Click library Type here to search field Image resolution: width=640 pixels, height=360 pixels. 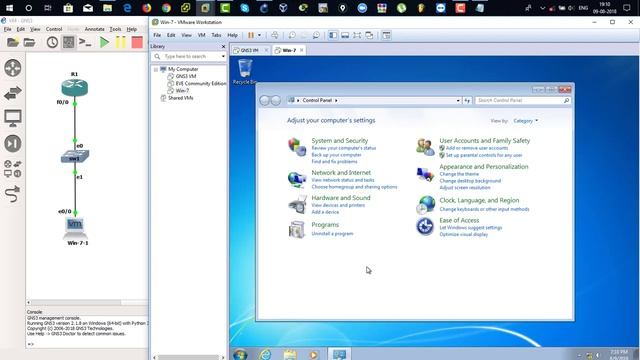tap(189, 56)
